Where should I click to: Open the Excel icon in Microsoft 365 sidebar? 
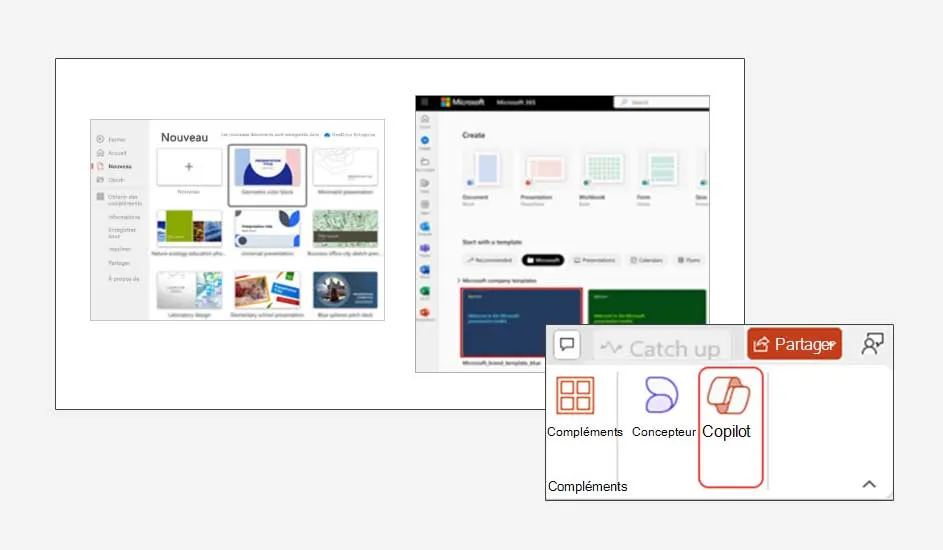(x=425, y=291)
